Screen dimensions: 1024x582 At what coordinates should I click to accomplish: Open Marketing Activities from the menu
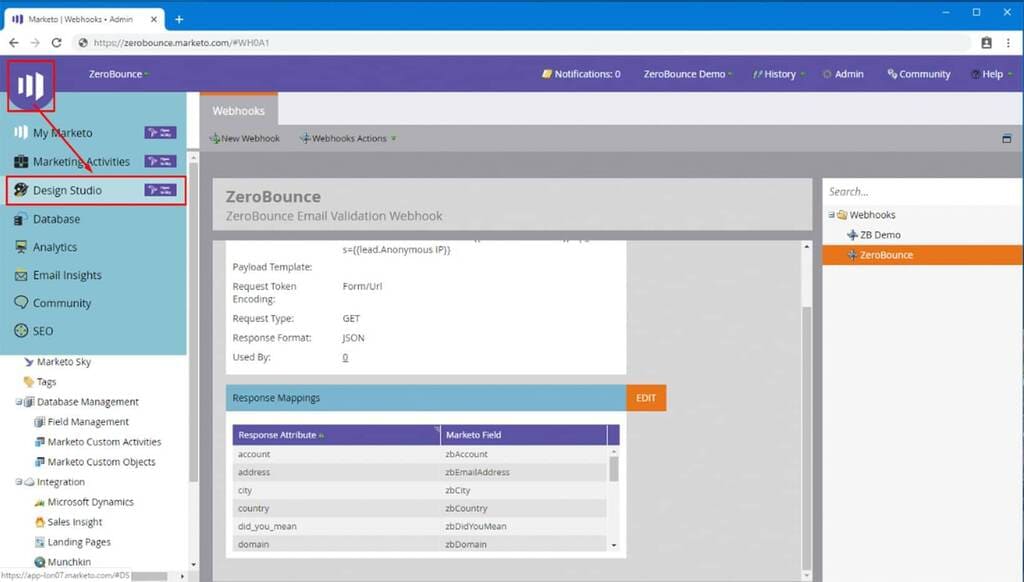pyautogui.click(x=81, y=161)
